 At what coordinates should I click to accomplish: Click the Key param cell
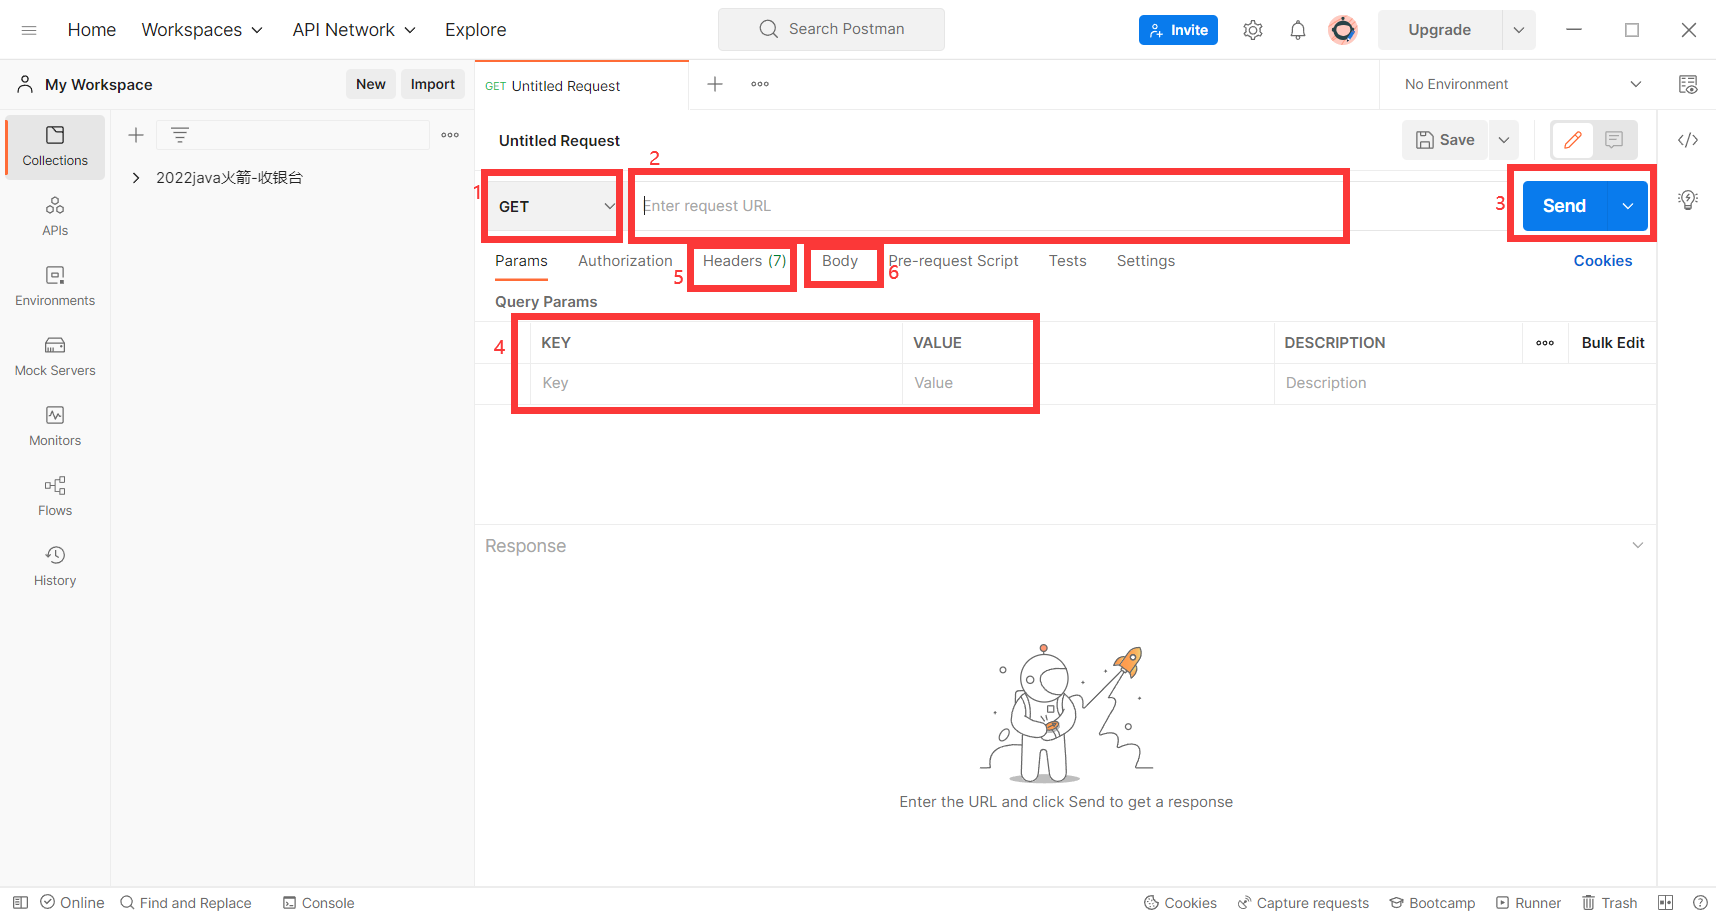coord(715,383)
